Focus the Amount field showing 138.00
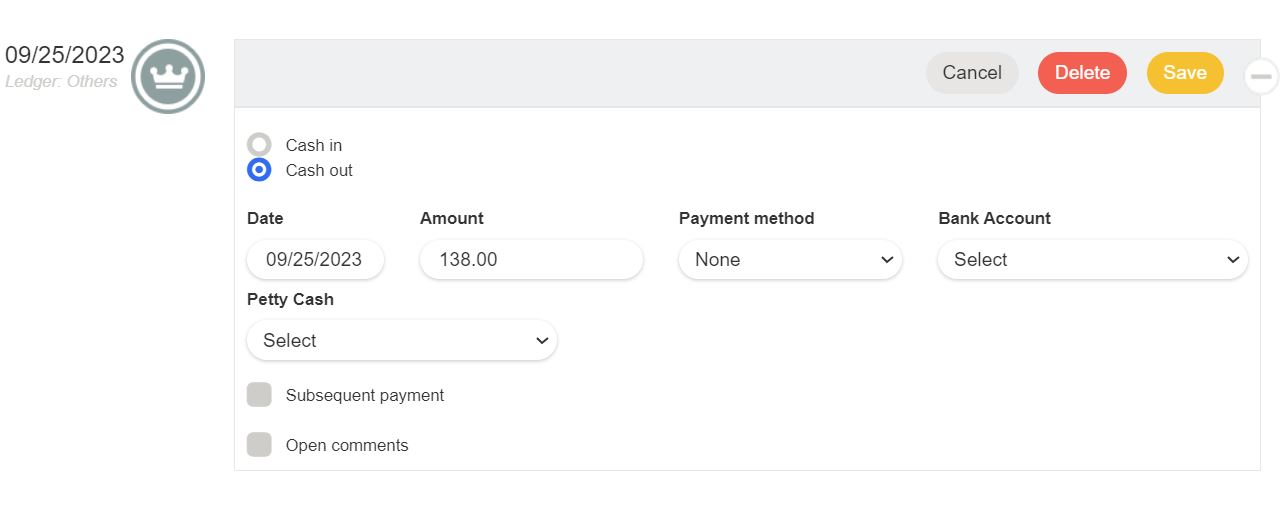Viewport: 1287px width, 505px height. 531,260
